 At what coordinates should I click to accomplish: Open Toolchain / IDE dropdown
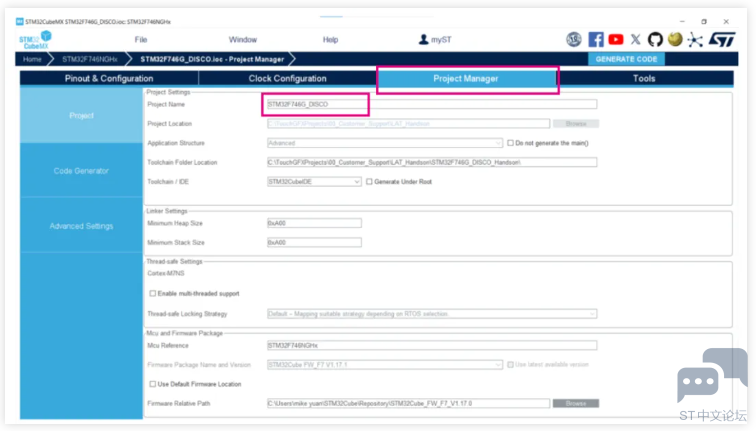click(314, 182)
